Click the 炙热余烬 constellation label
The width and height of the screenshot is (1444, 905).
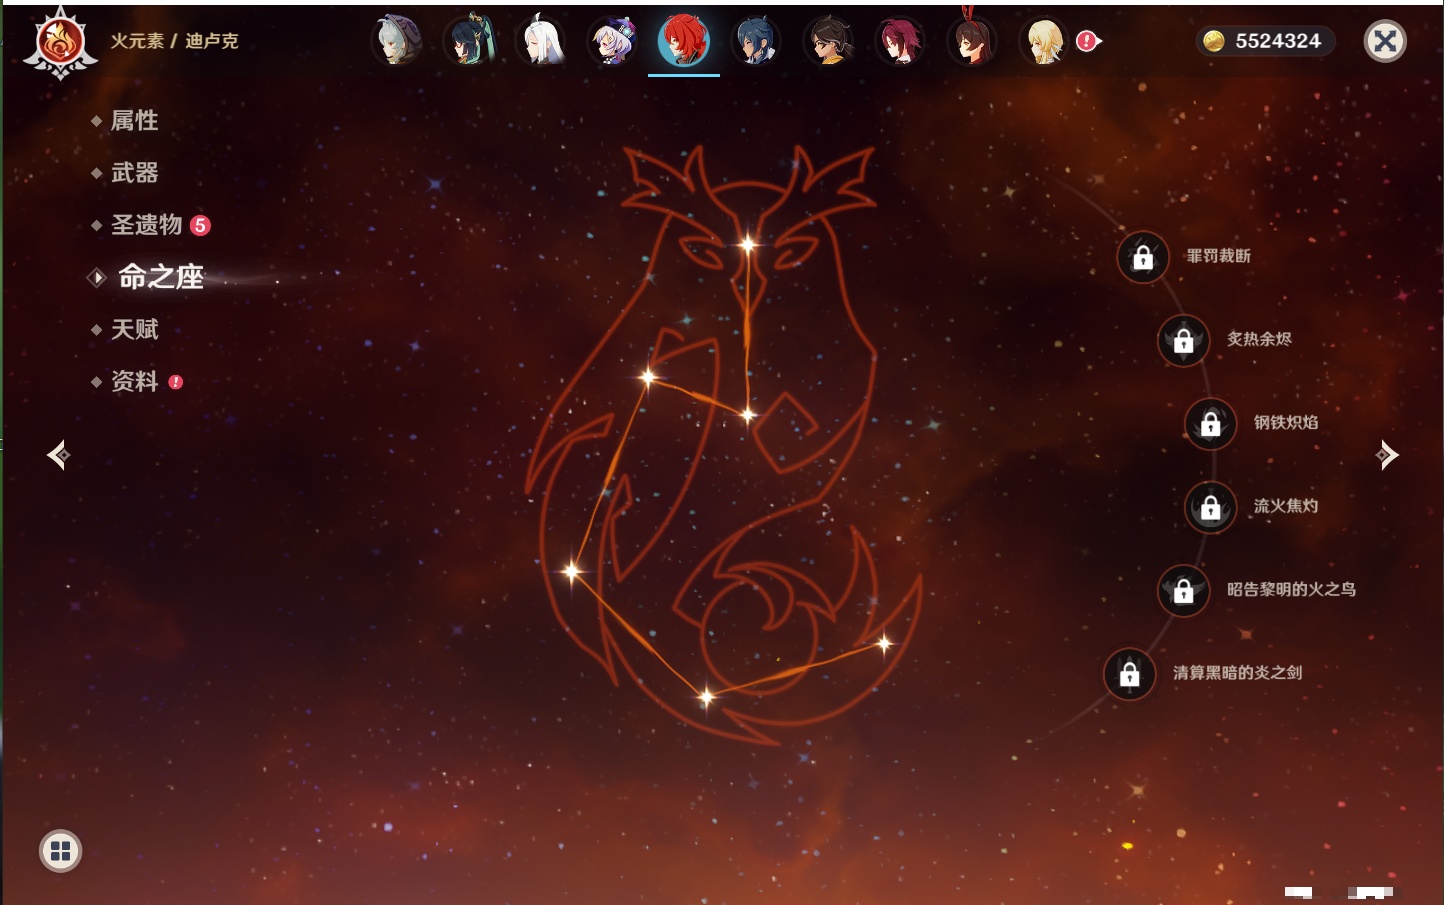[x=1259, y=339]
